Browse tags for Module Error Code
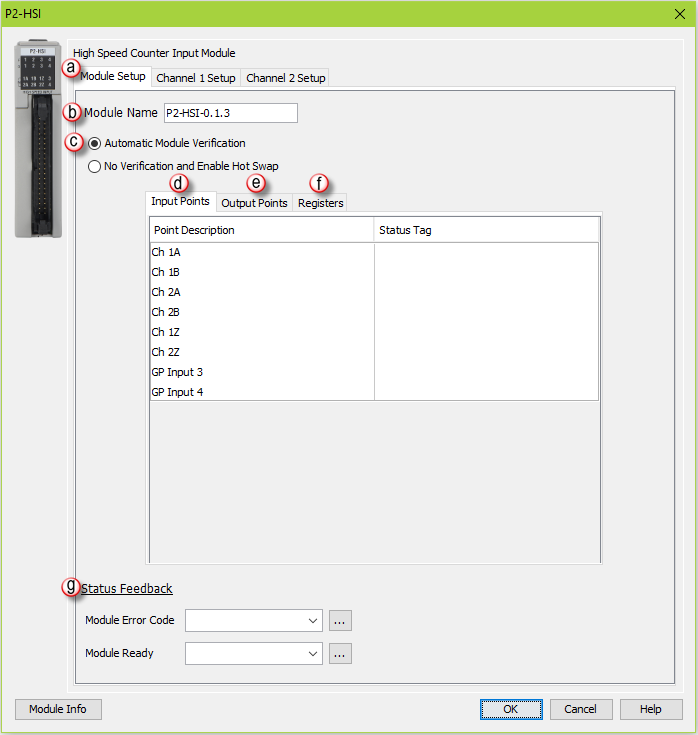Image resolution: width=698 pixels, height=735 pixels. (341, 621)
